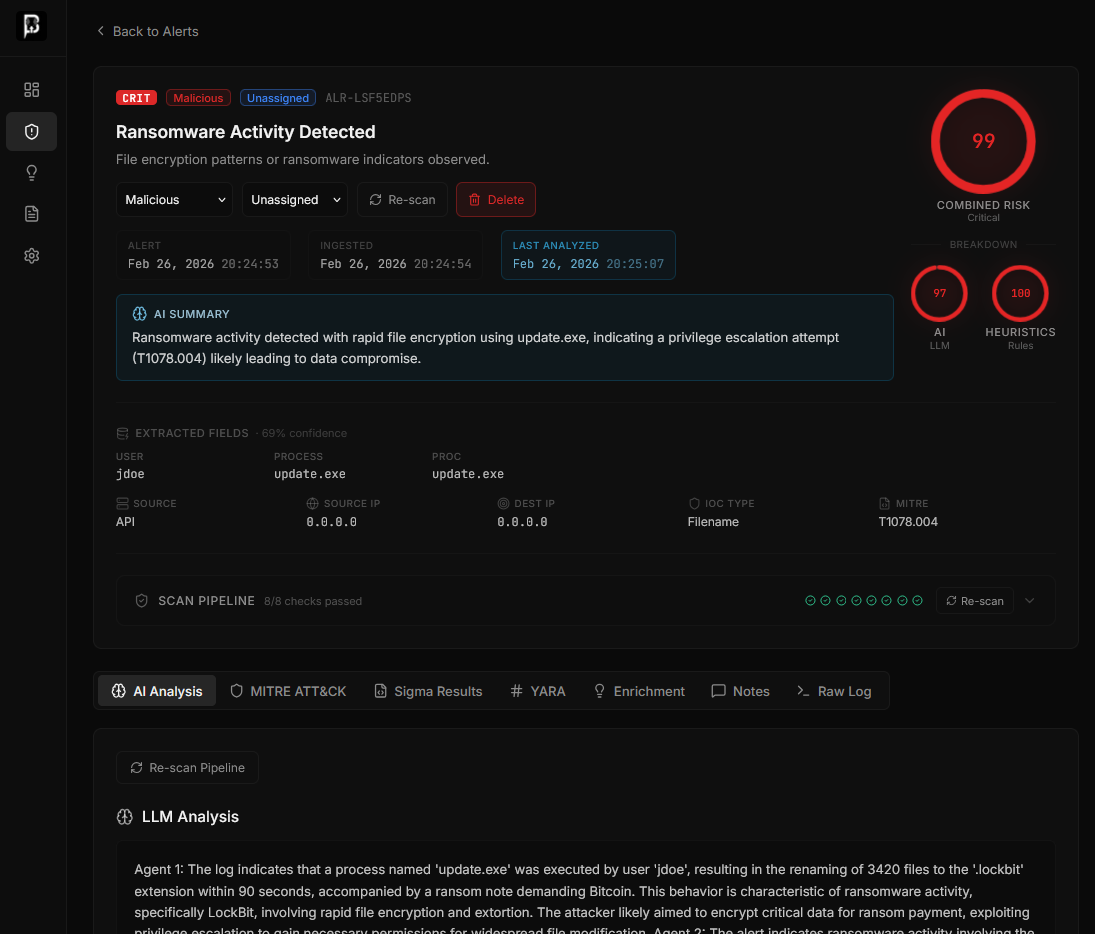The image size is (1095, 934).
Task: Click the Scan Pipeline shield check icon
Action: click(142, 601)
